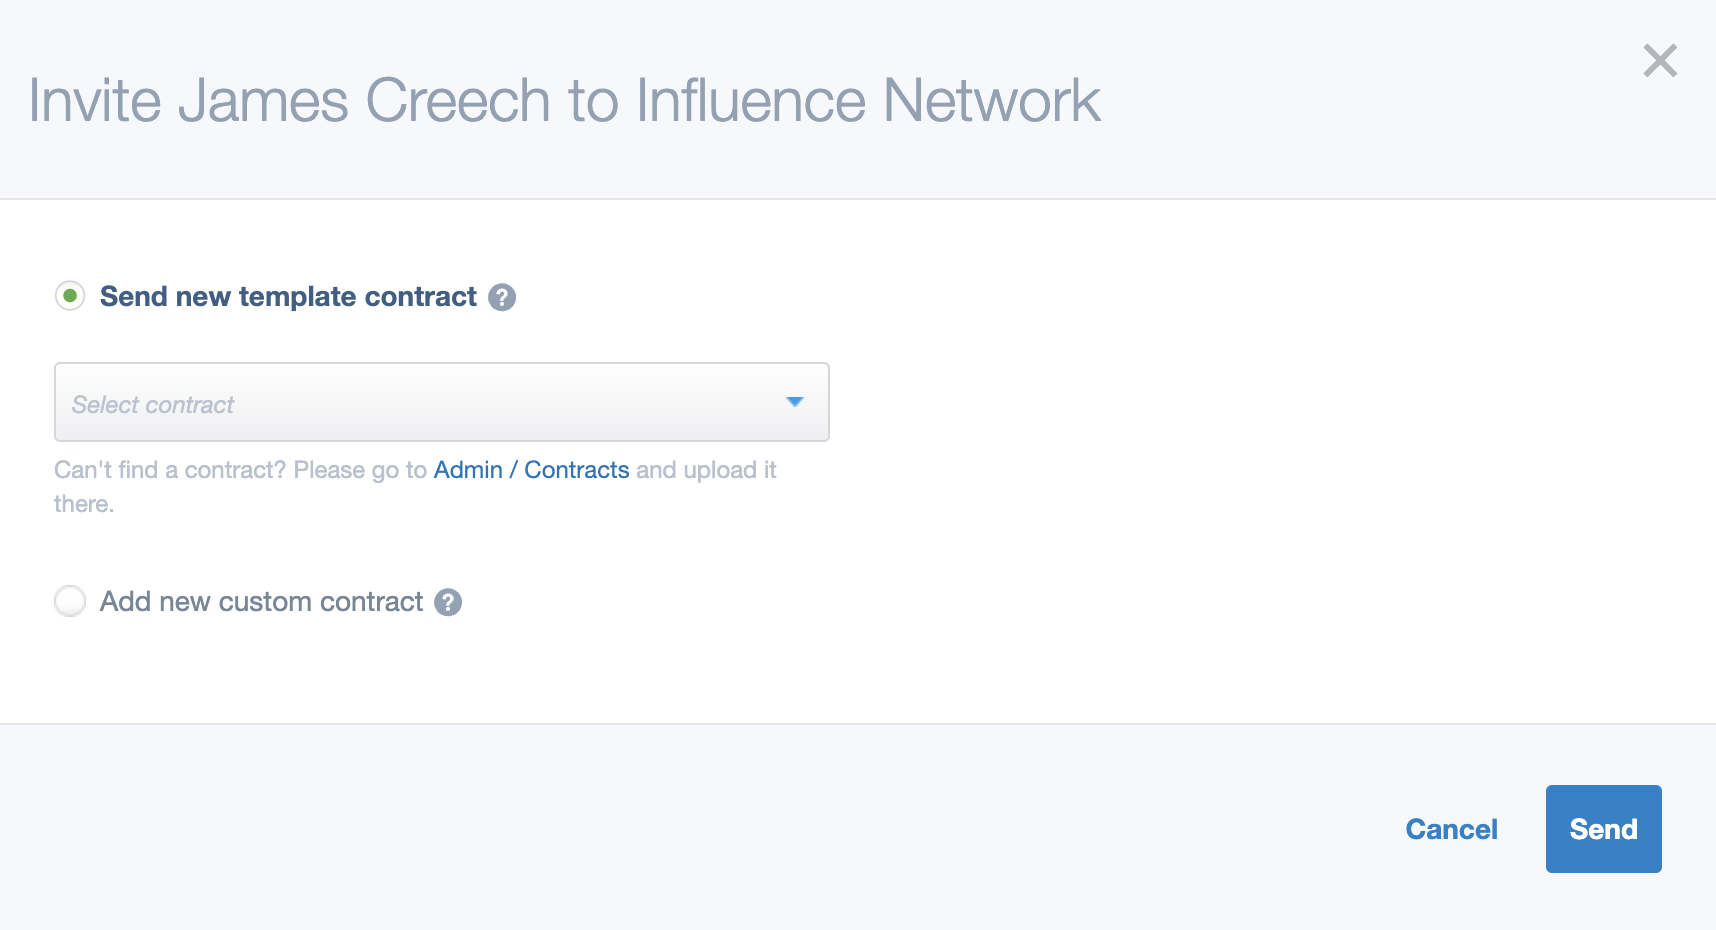This screenshot has width=1716, height=930.
Task: Close the invite dialog with the X icon
Action: pos(1660,61)
